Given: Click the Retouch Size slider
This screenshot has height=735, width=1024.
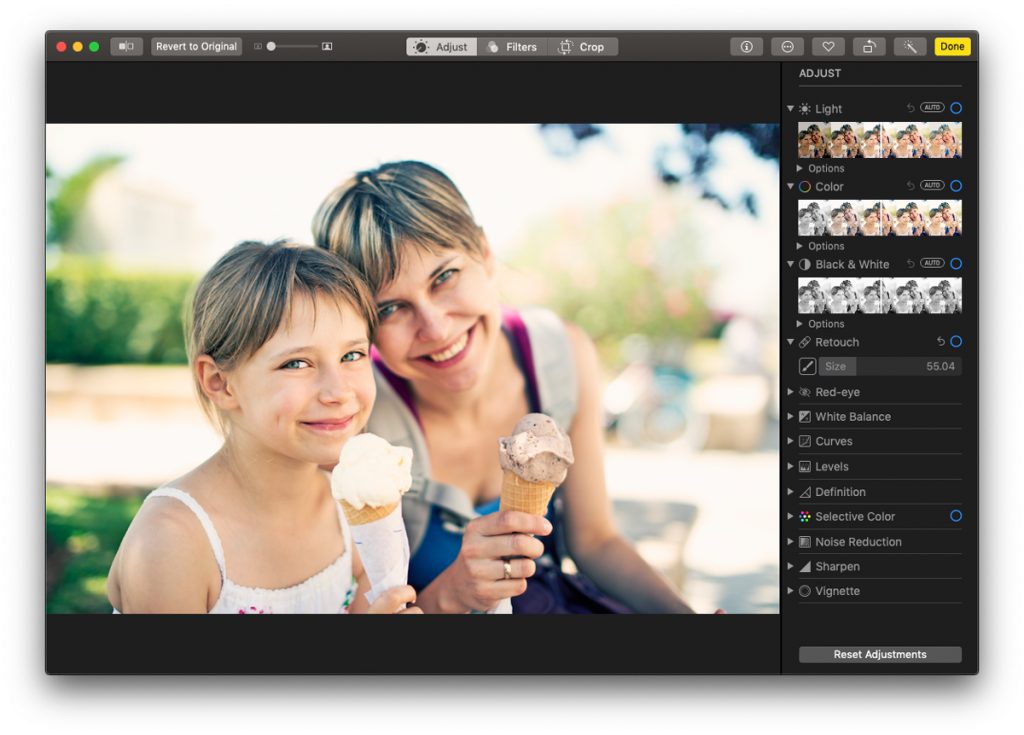Looking at the screenshot, I should tap(890, 367).
